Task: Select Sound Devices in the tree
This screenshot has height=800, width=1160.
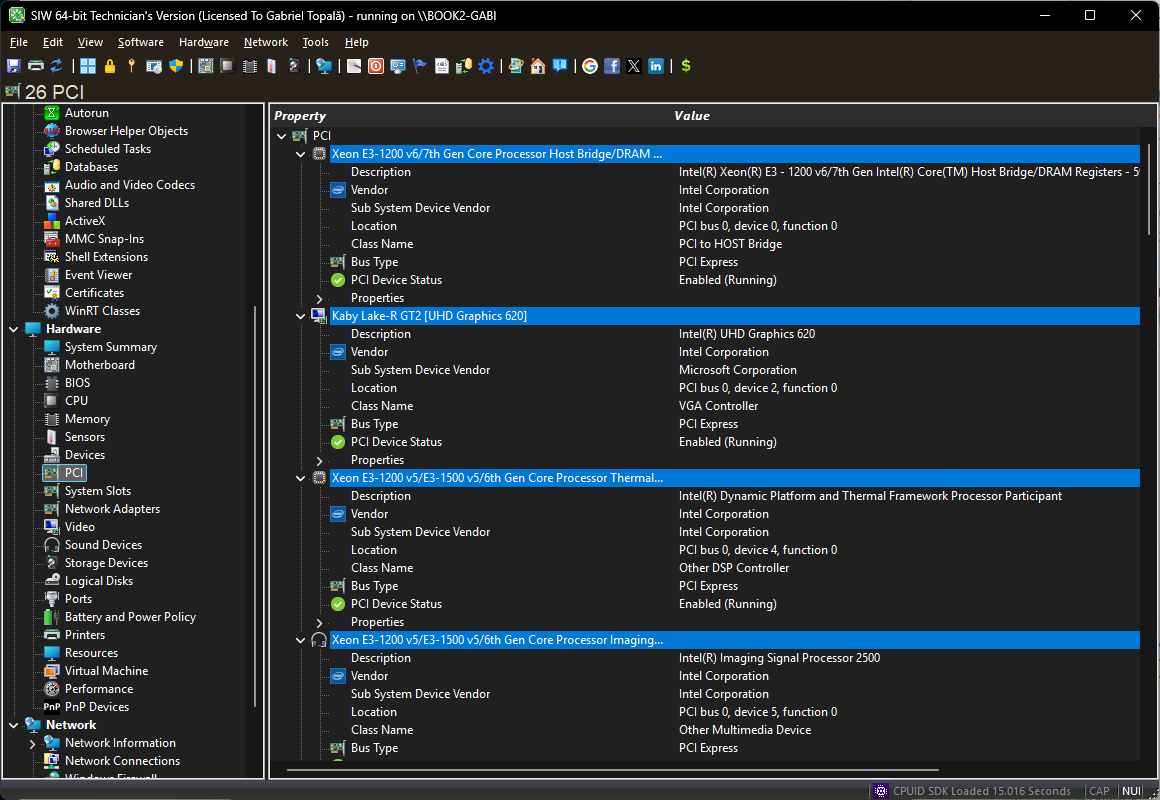Action: [x=103, y=545]
